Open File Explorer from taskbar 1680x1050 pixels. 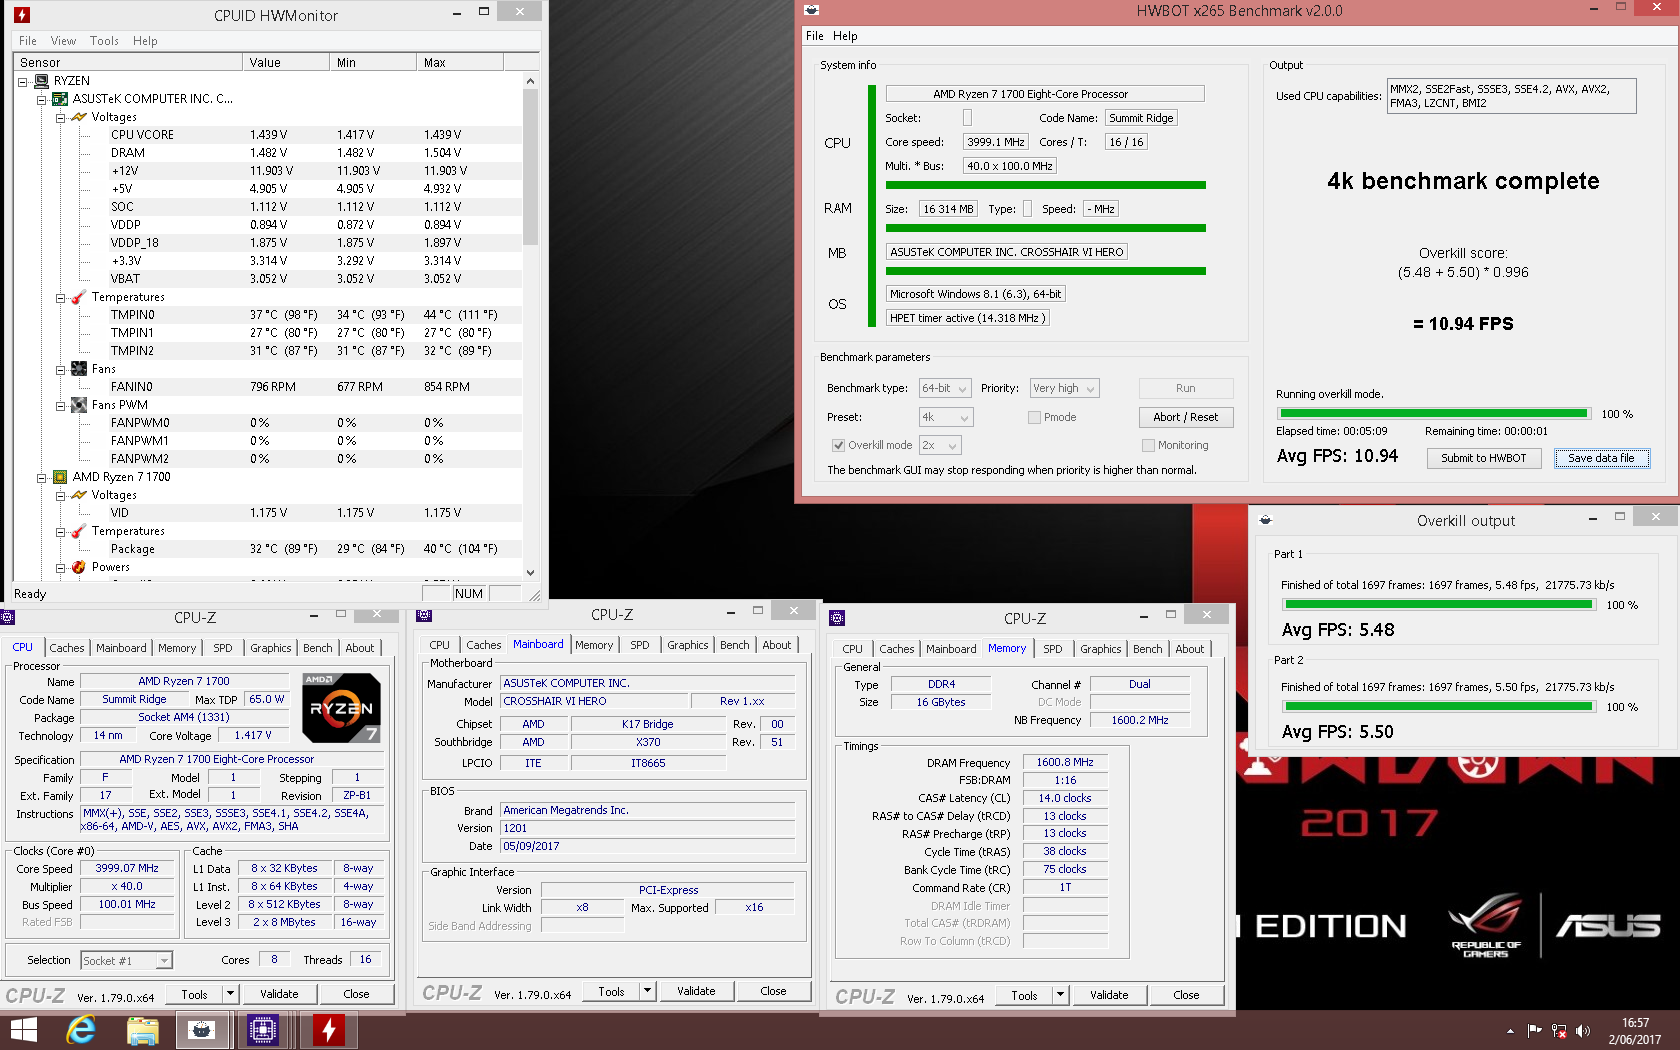click(x=142, y=1030)
